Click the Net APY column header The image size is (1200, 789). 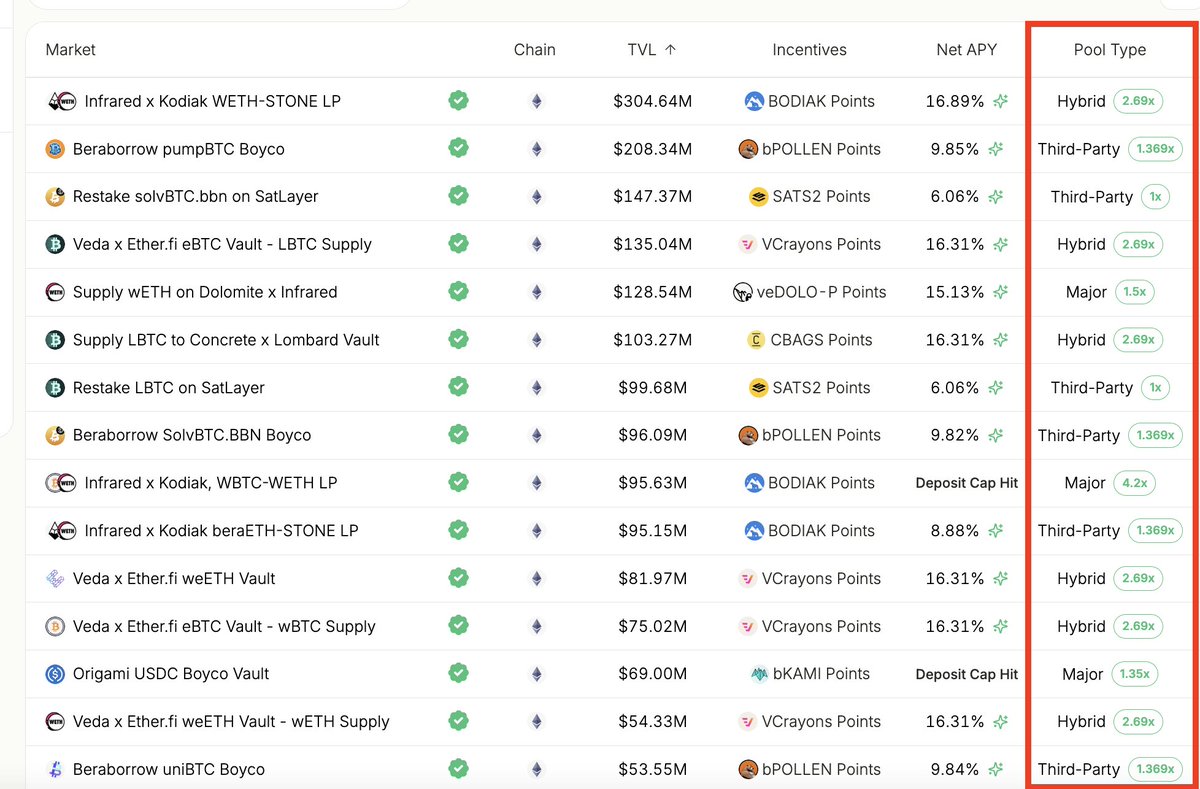coord(966,49)
